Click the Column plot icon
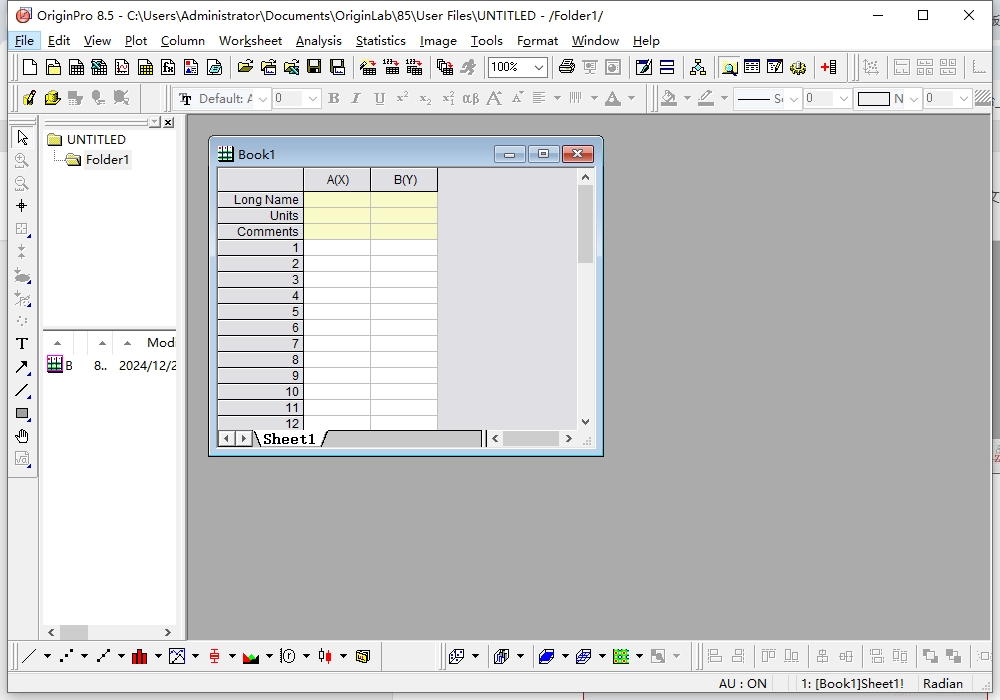This screenshot has height=700, width=1000. (x=139, y=656)
